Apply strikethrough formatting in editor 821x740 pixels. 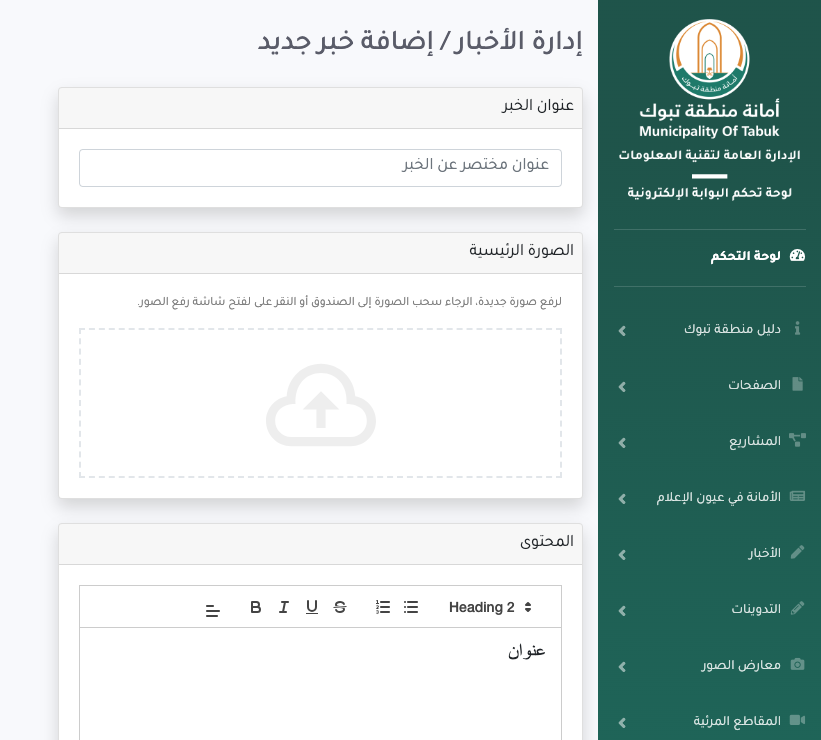340,607
